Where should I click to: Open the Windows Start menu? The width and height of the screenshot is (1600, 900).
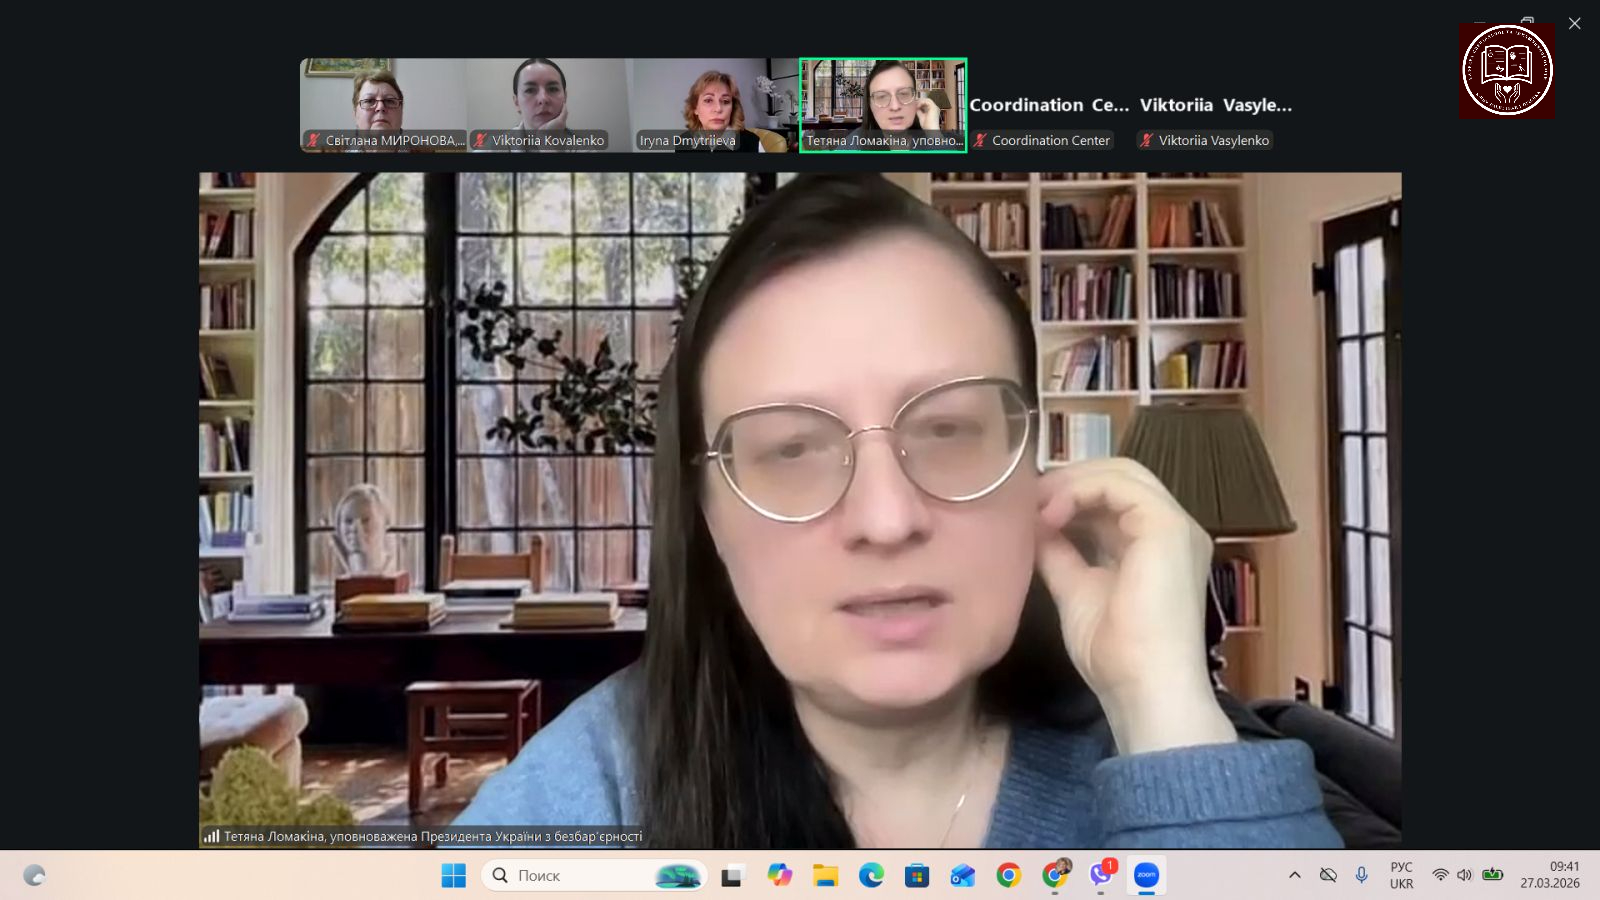coord(453,876)
